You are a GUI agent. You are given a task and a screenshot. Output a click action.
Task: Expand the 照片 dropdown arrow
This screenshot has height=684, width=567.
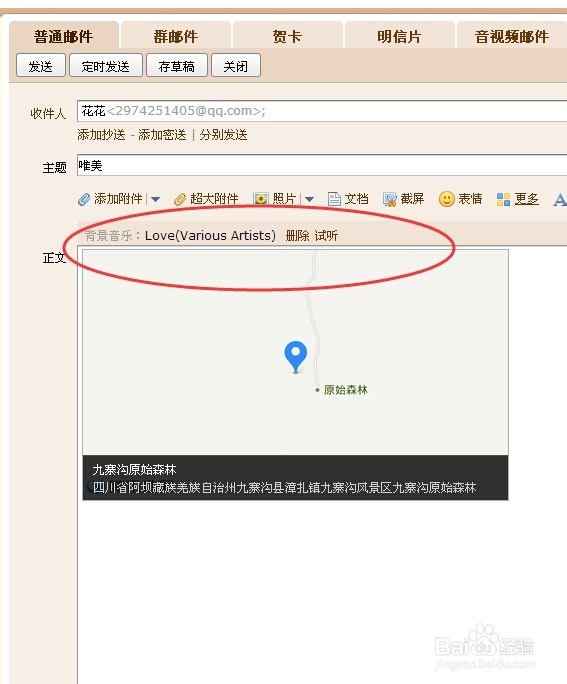tap(309, 200)
